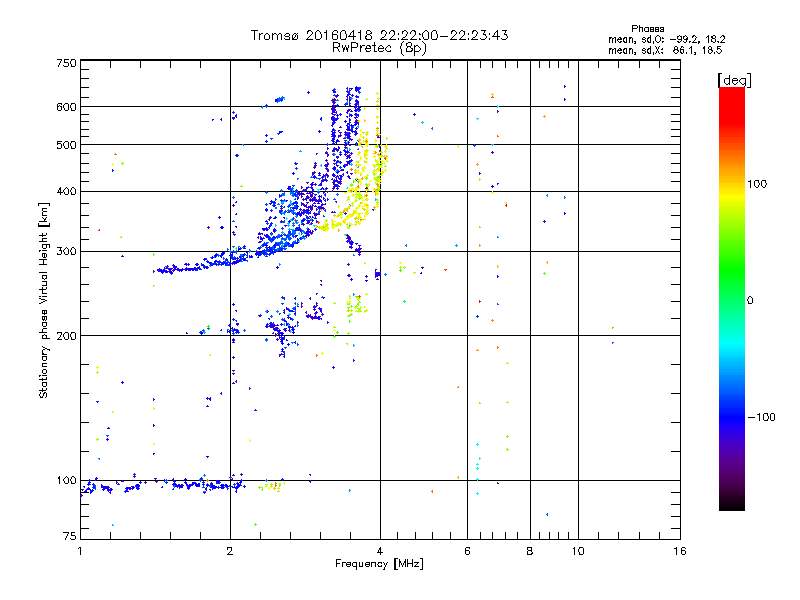Click the '0' colorbar tick label
800x600 pixels.
pos(750,301)
